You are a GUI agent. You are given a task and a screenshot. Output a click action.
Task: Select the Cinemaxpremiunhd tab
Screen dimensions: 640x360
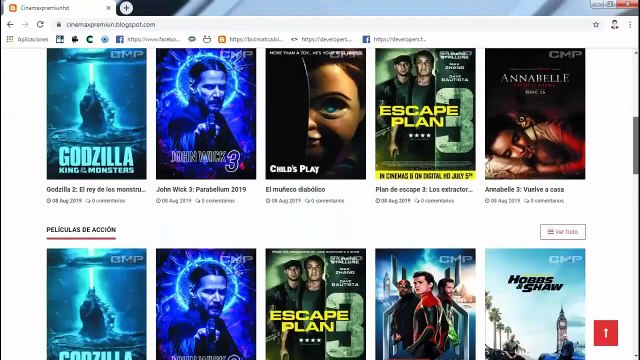click(59, 8)
